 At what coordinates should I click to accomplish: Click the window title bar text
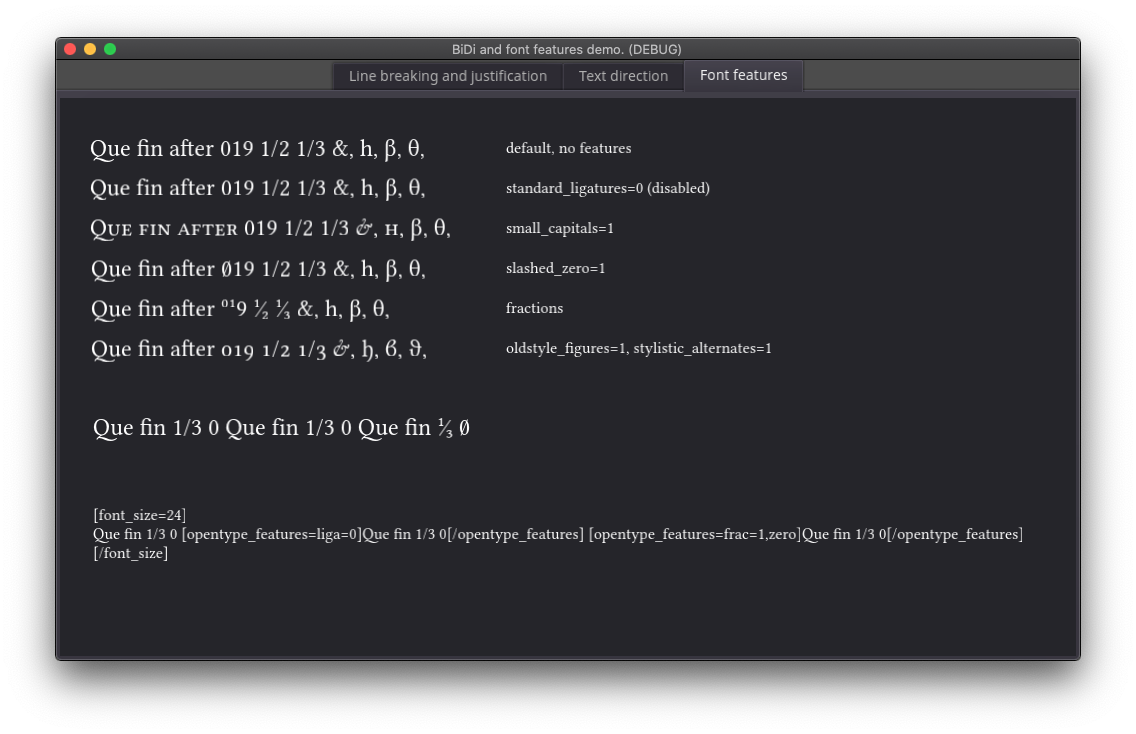568,48
